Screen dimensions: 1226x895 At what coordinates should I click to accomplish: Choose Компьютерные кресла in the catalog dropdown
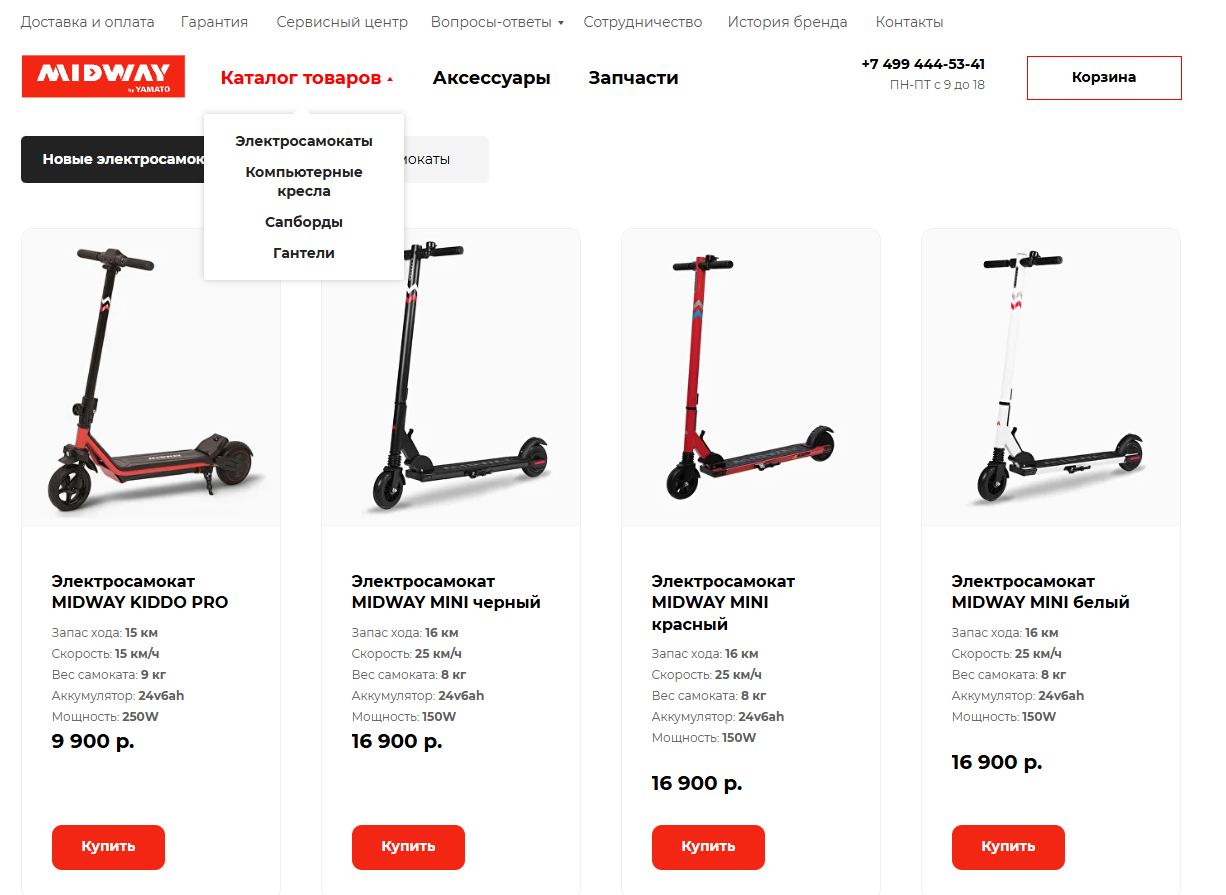(x=304, y=181)
